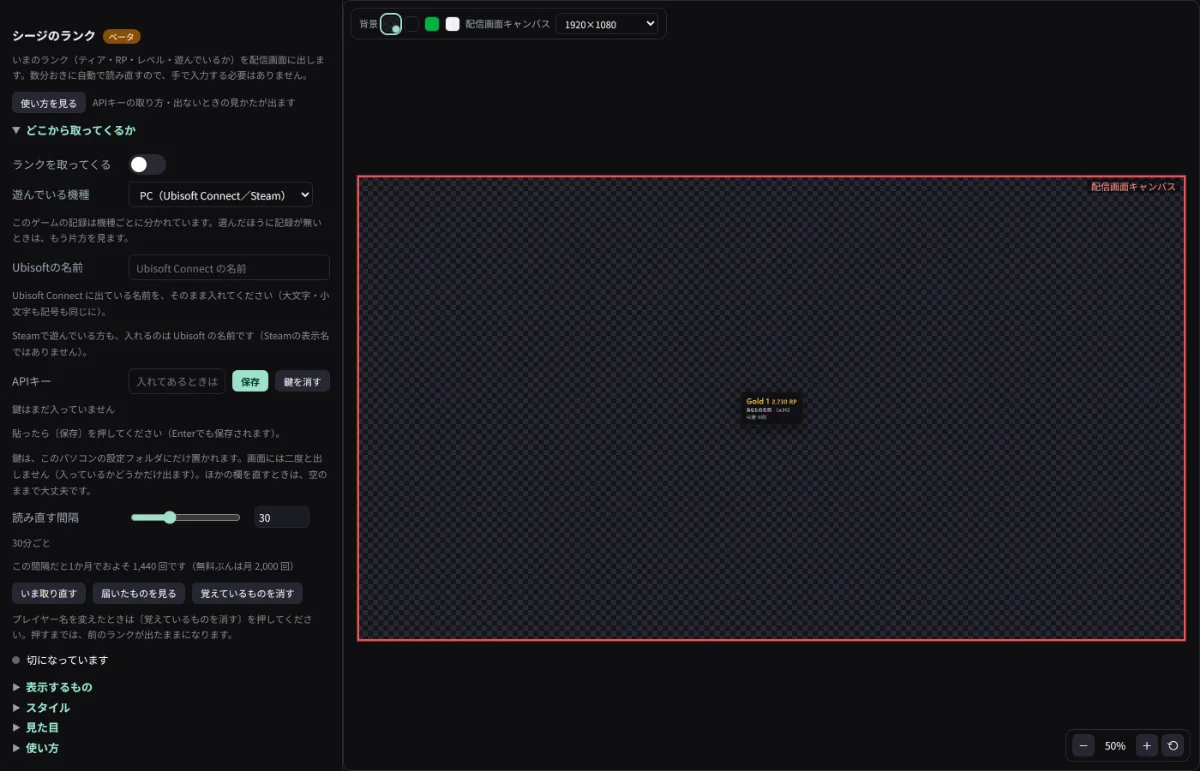Select the Gold 1 rank widget on canvas
The image size is (1200, 771).
pos(771,408)
